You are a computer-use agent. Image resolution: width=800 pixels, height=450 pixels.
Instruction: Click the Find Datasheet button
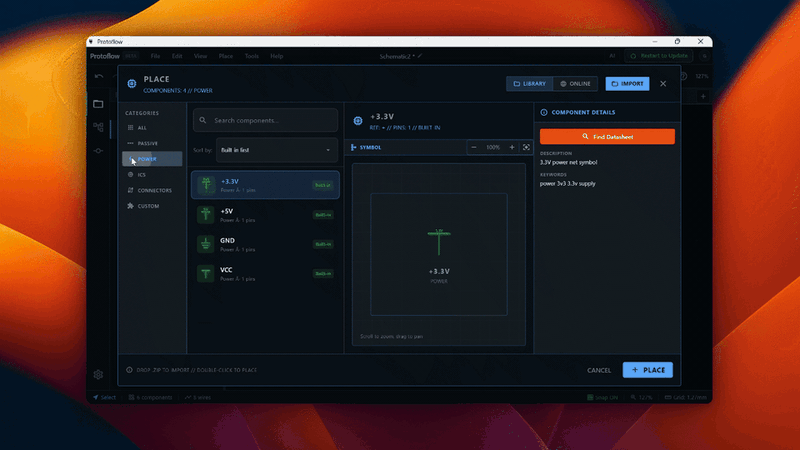coord(607,137)
